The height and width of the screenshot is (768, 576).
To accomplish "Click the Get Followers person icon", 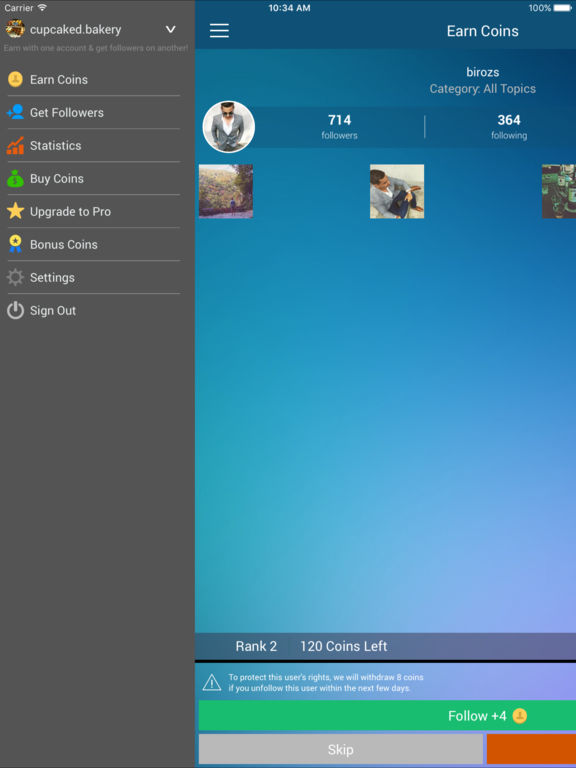I will pyautogui.click(x=15, y=112).
